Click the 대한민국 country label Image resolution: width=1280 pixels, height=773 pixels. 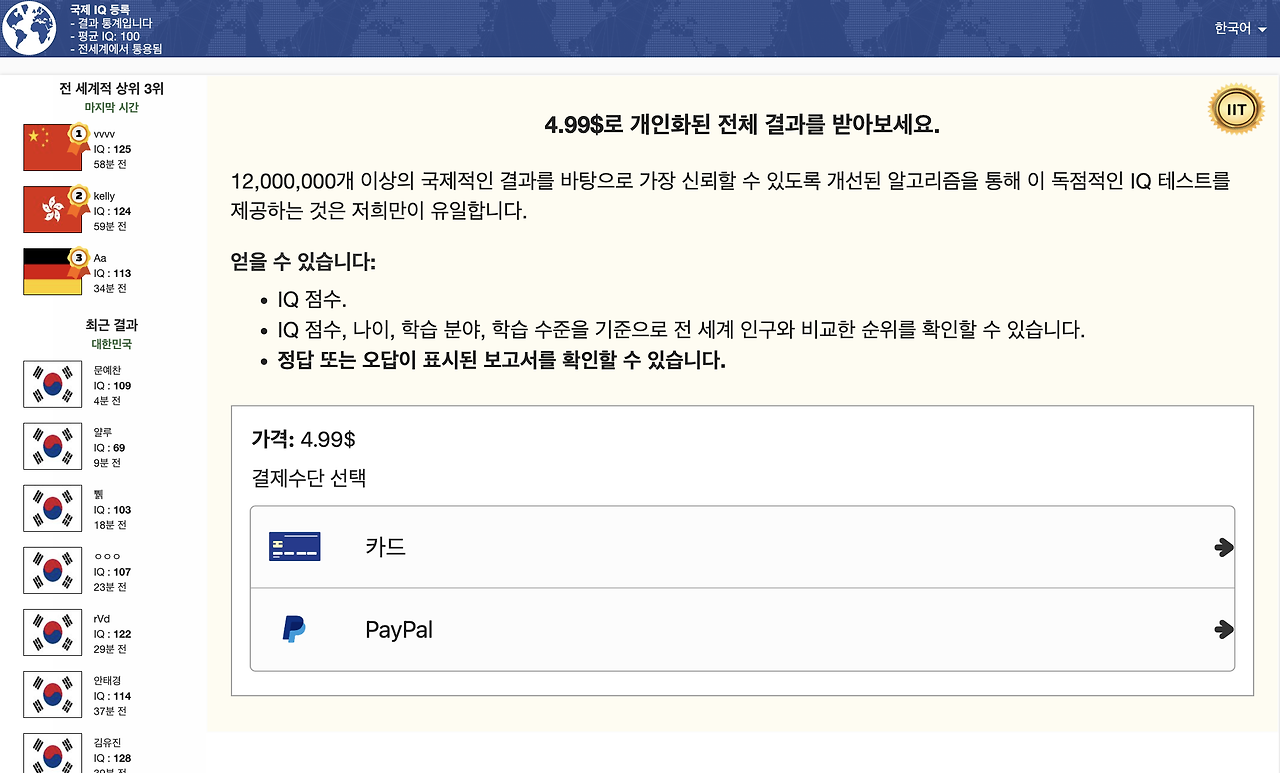point(112,344)
